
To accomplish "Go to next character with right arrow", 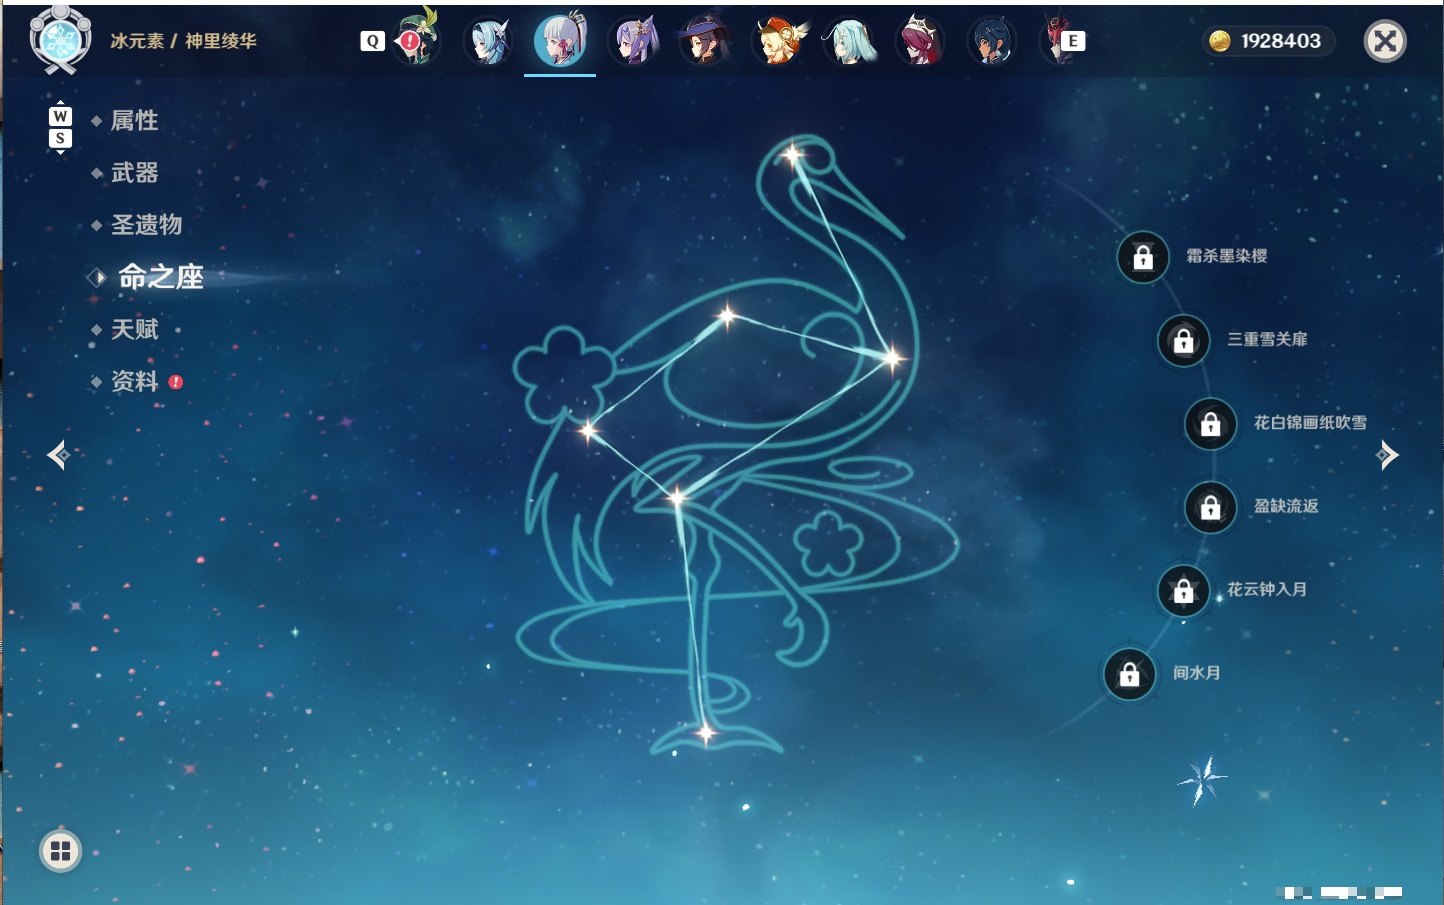I will [x=1386, y=455].
